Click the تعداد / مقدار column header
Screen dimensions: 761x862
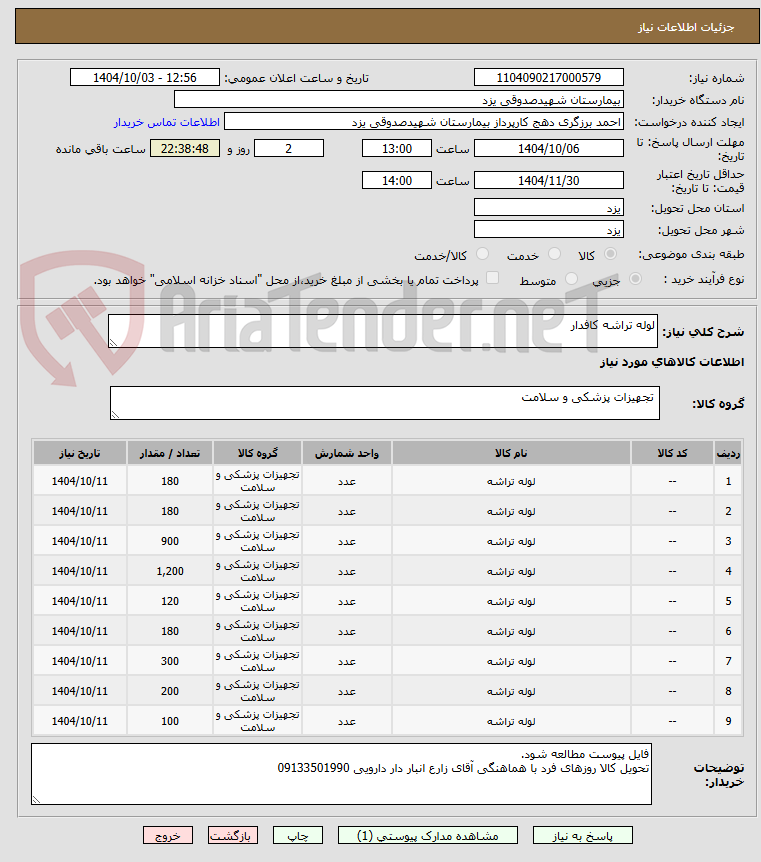[170, 453]
